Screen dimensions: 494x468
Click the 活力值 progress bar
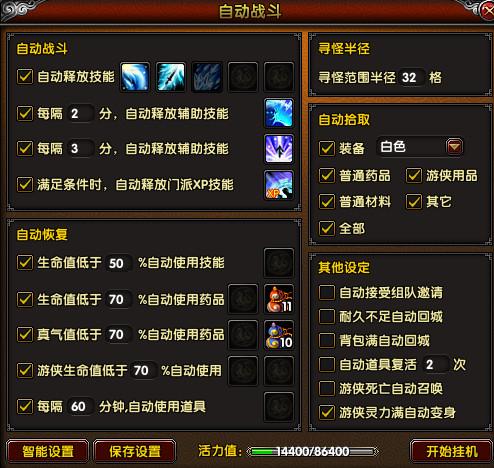(313, 452)
